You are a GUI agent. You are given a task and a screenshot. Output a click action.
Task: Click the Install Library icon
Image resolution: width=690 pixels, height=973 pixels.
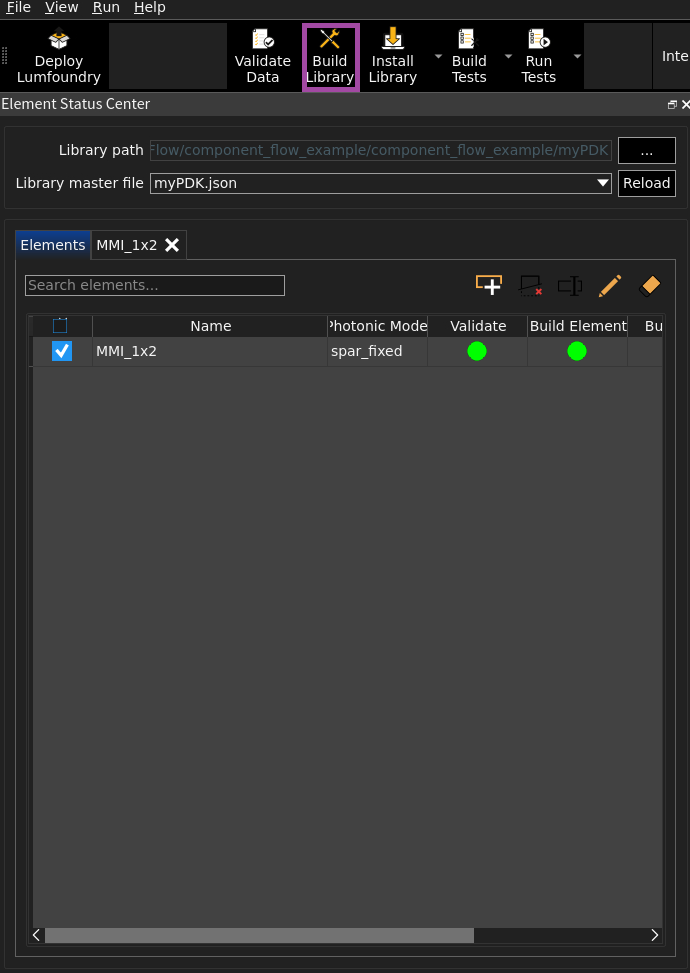coord(392,57)
